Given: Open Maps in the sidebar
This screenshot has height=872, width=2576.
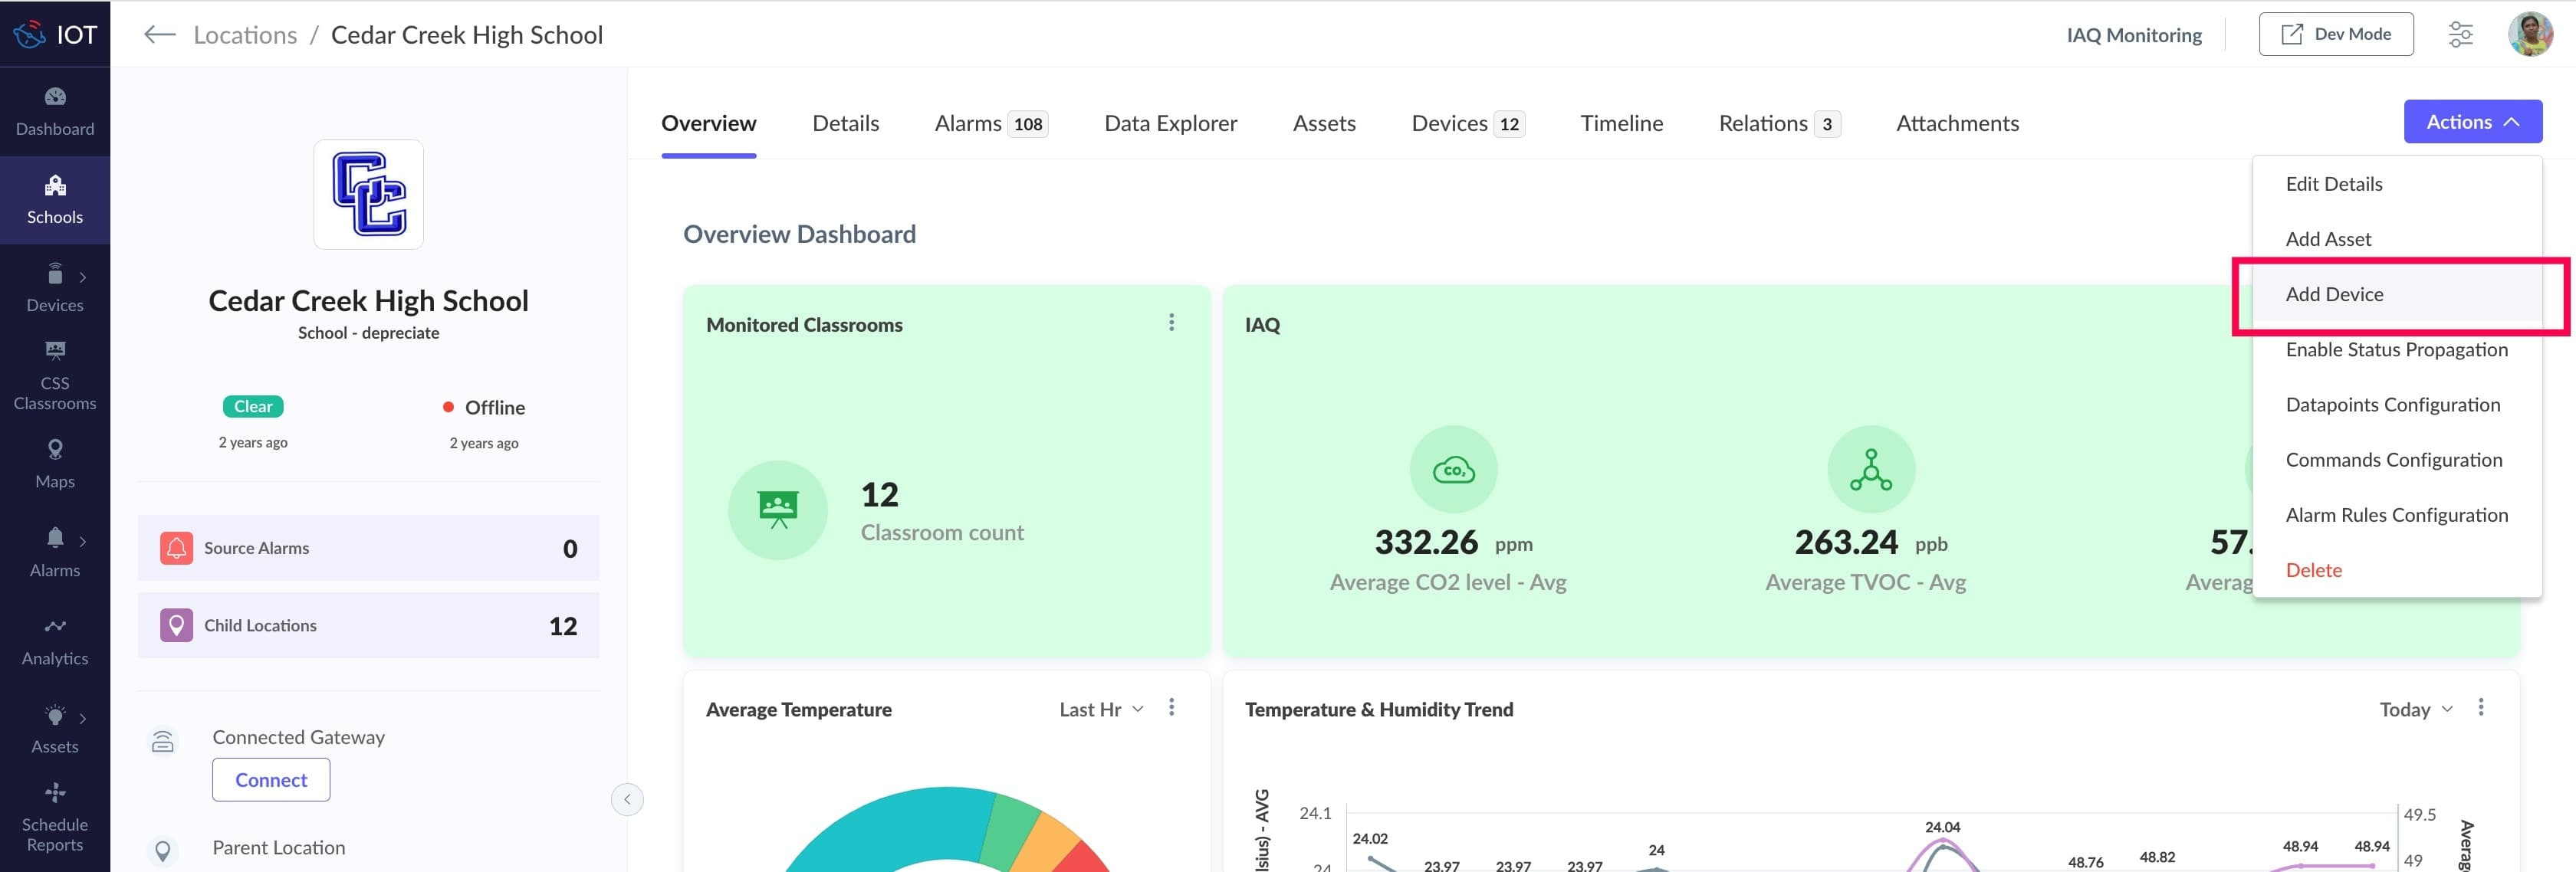Looking at the screenshot, I should point(55,464).
